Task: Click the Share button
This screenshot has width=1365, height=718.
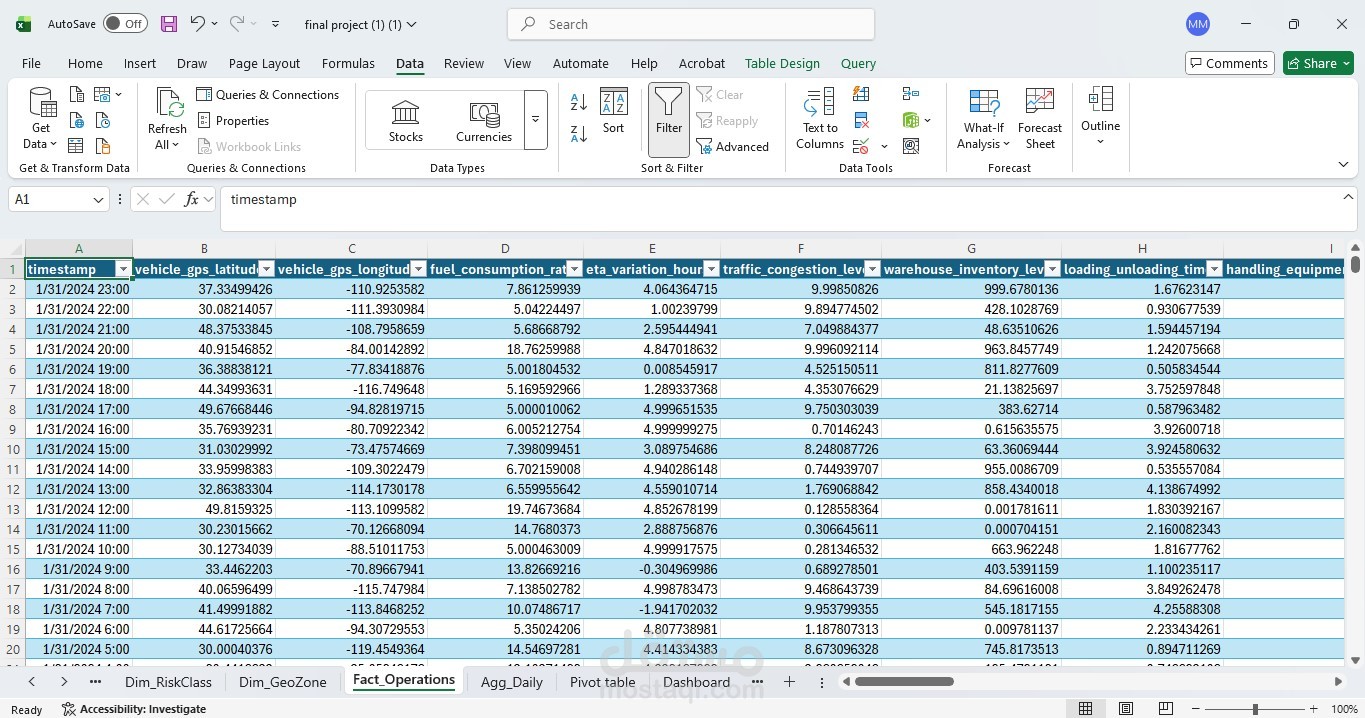Action: pyautogui.click(x=1318, y=63)
